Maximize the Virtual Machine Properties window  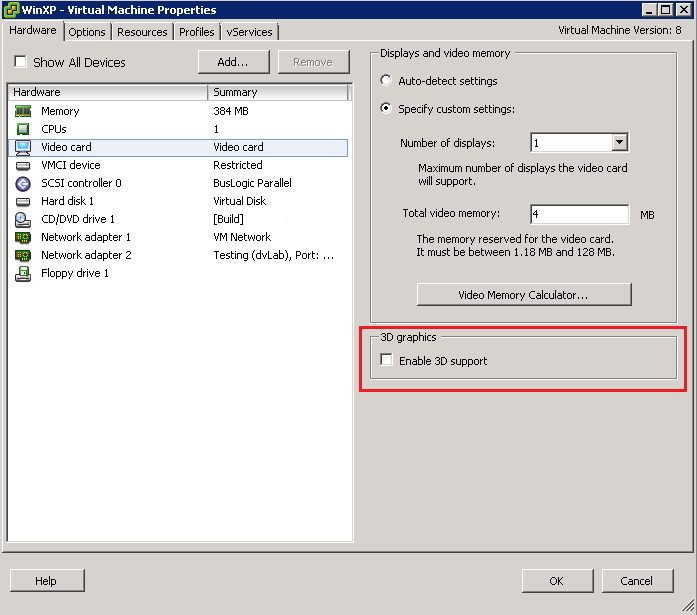point(665,9)
